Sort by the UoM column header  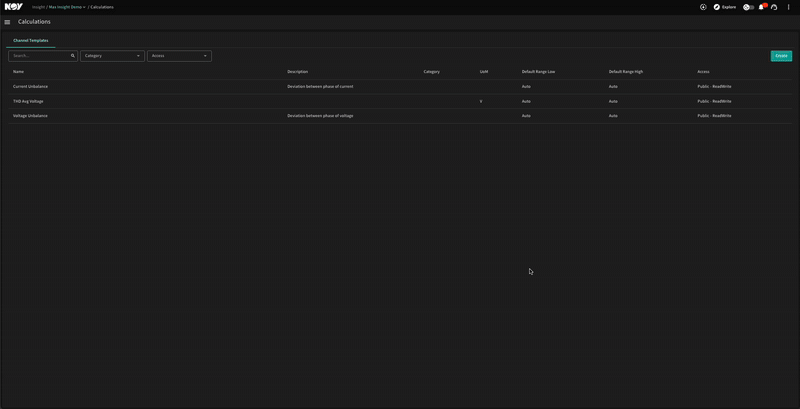484,72
